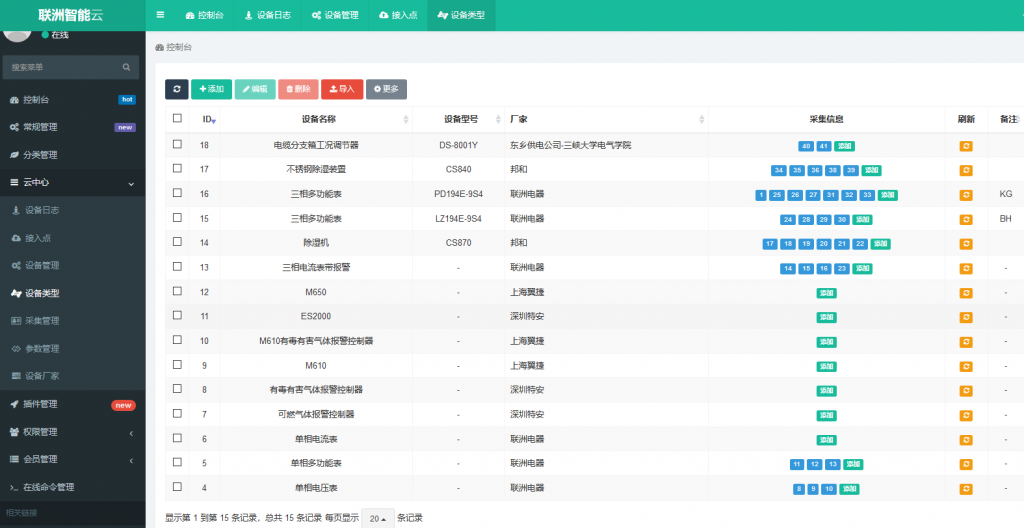Check the checkbox for row ID 16
The image size is (1024, 528).
tap(177, 193)
